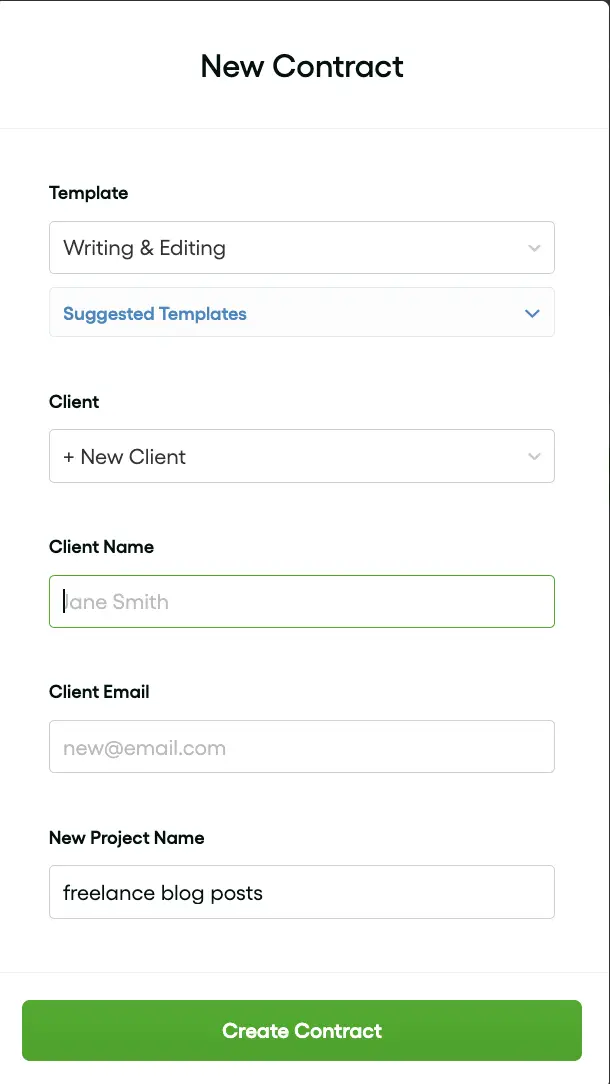Click the Client Email label
The width and height of the screenshot is (610, 1084).
click(99, 692)
